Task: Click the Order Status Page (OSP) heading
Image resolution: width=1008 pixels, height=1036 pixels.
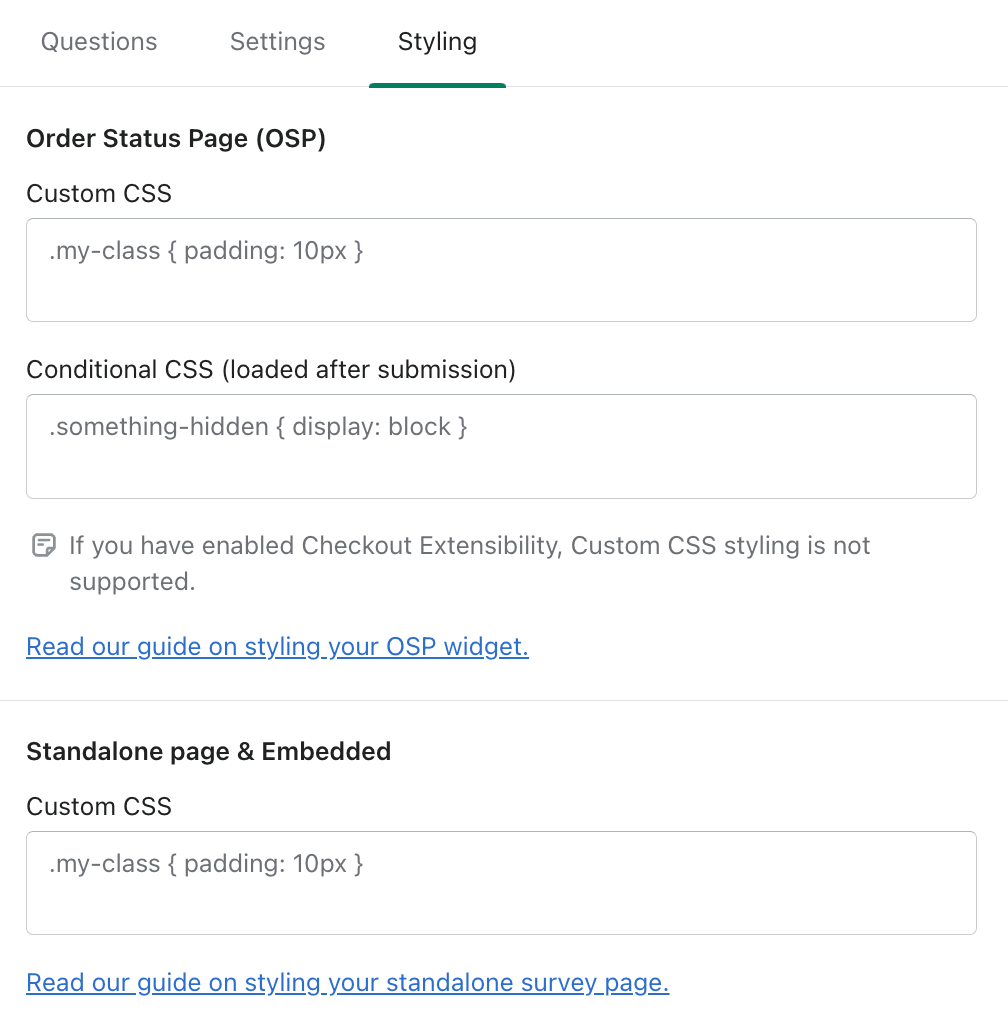Action: [x=176, y=139]
